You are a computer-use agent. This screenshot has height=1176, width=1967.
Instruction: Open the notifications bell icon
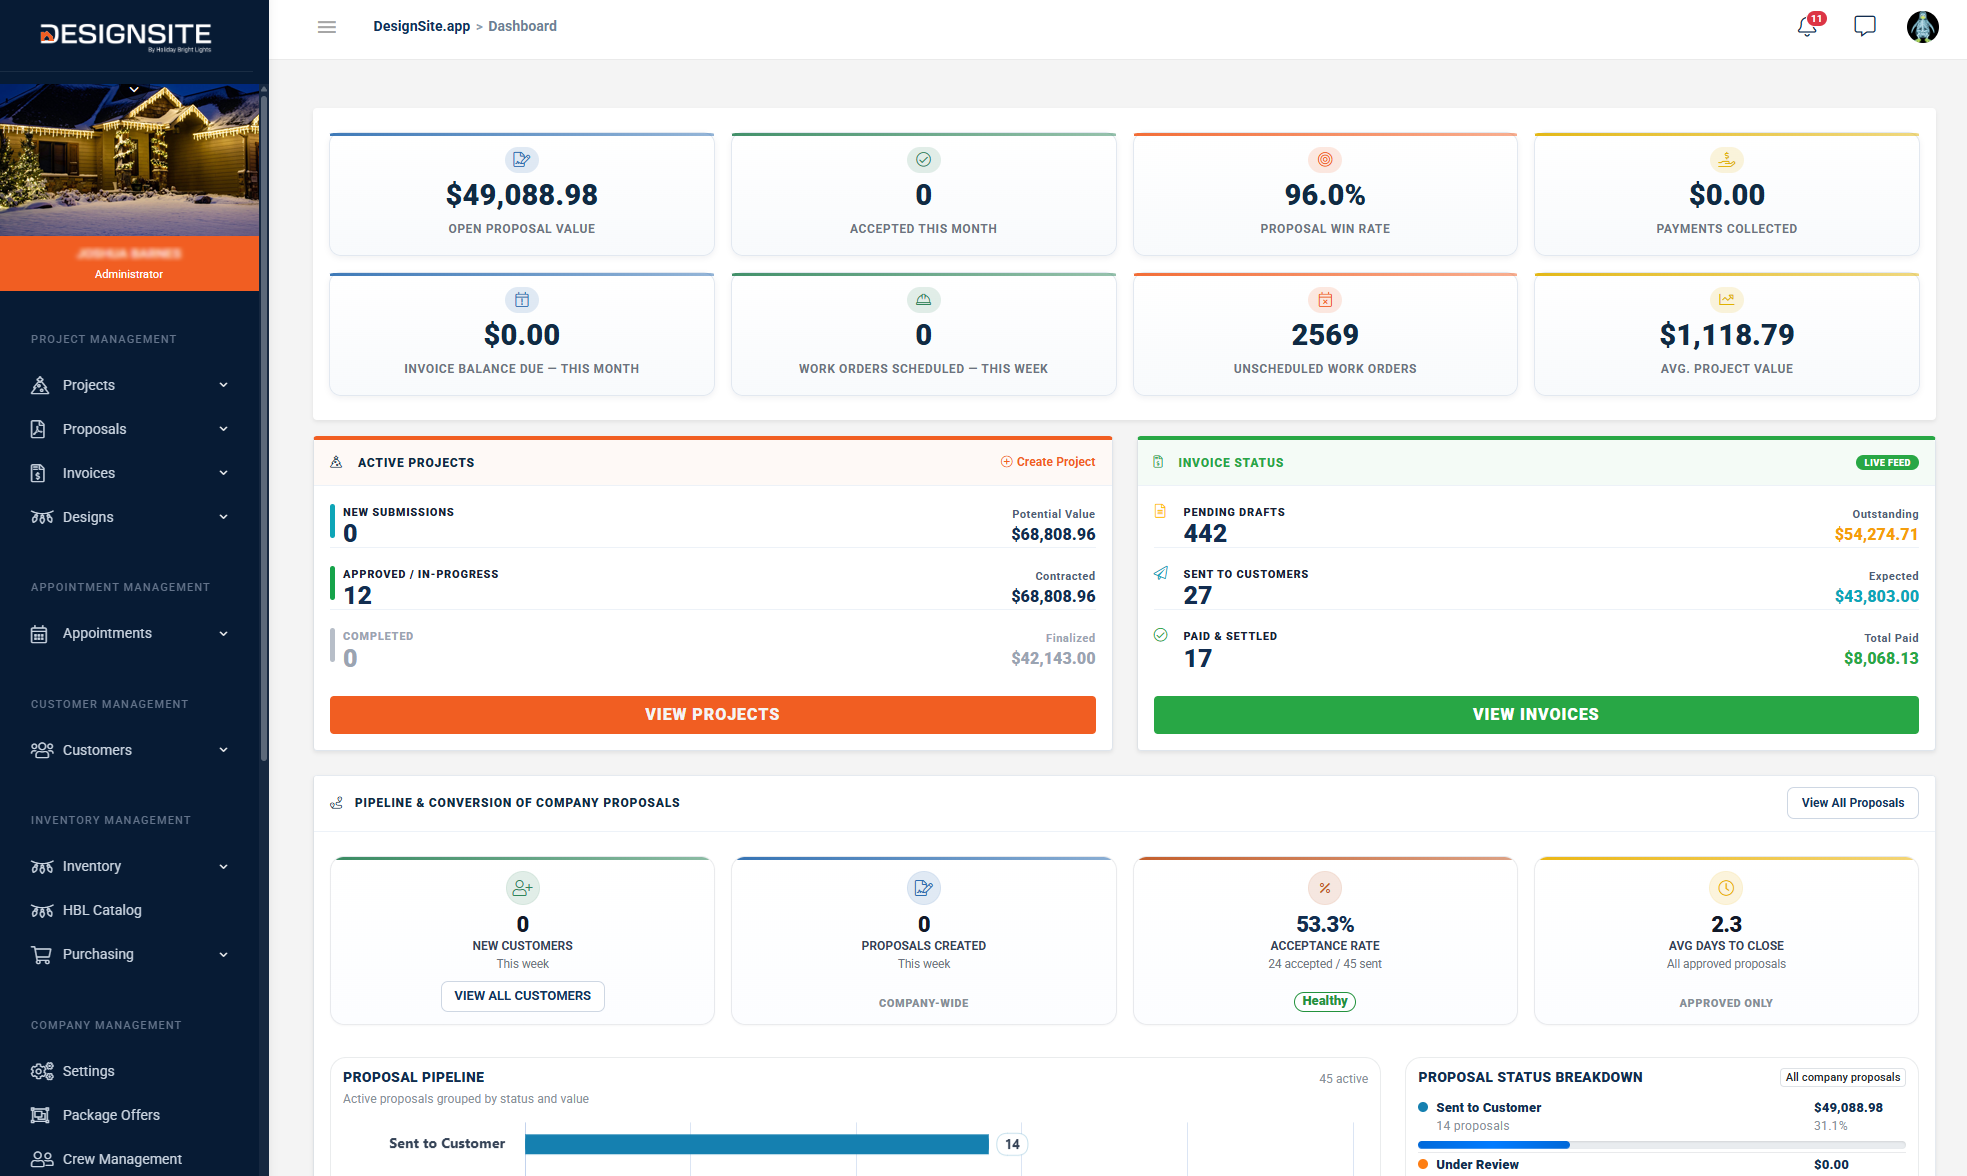point(1807,26)
